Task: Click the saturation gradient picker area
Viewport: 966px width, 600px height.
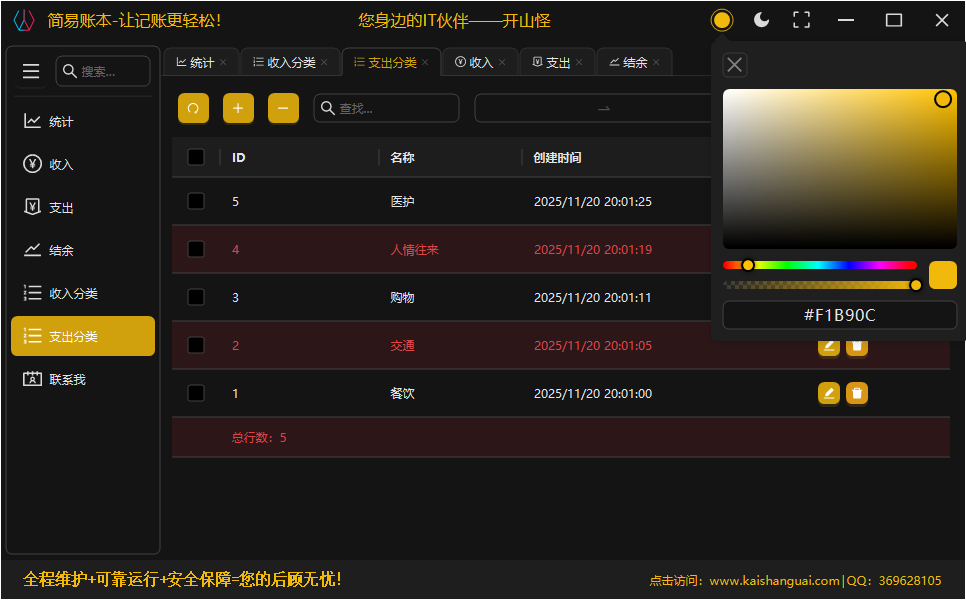Action: click(x=840, y=169)
